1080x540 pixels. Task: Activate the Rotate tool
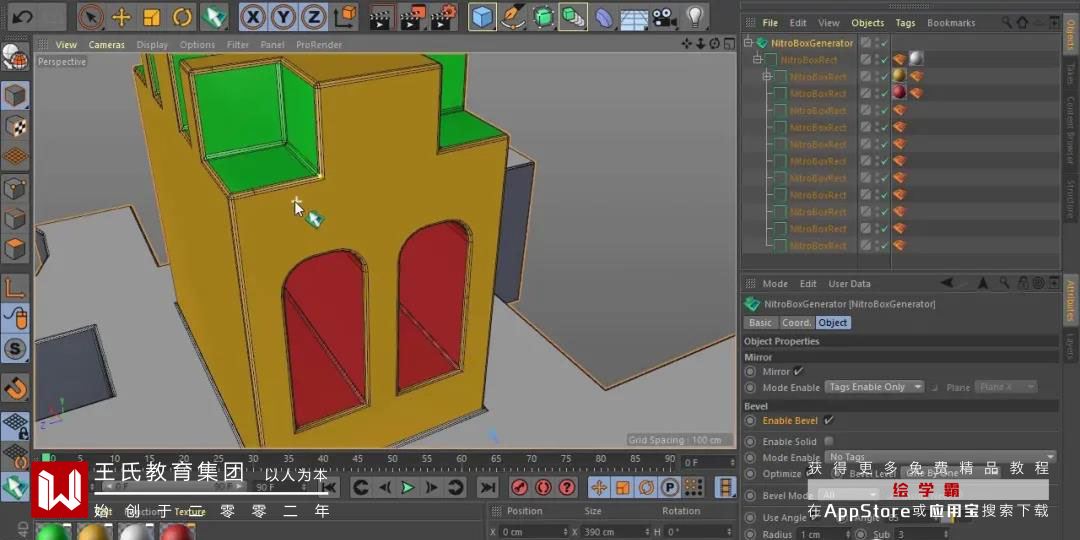tap(183, 17)
